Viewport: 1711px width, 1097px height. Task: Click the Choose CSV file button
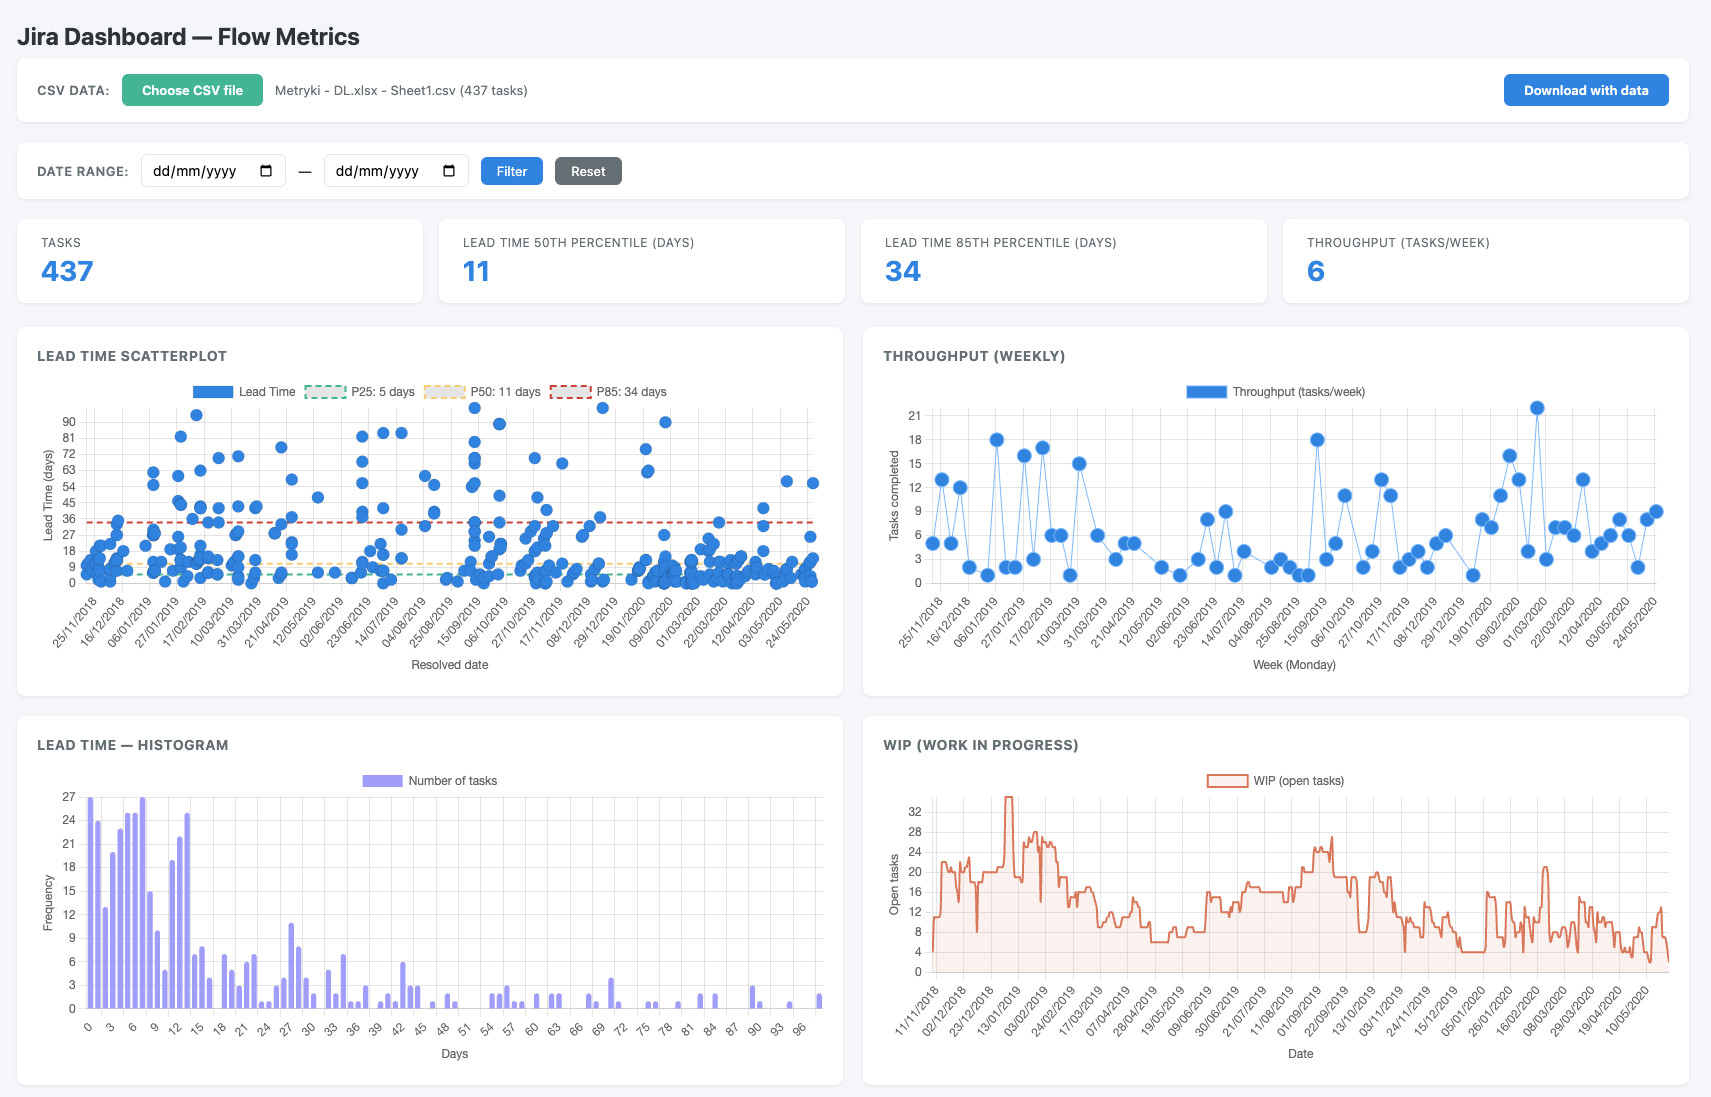click(192, 90)
